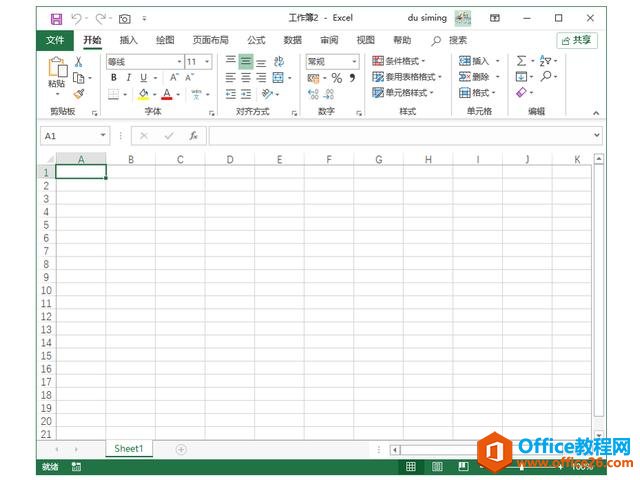Click the Name Box showing A1
The height and width of the screenshot is (480, 640).
click(x=75, y=136)
